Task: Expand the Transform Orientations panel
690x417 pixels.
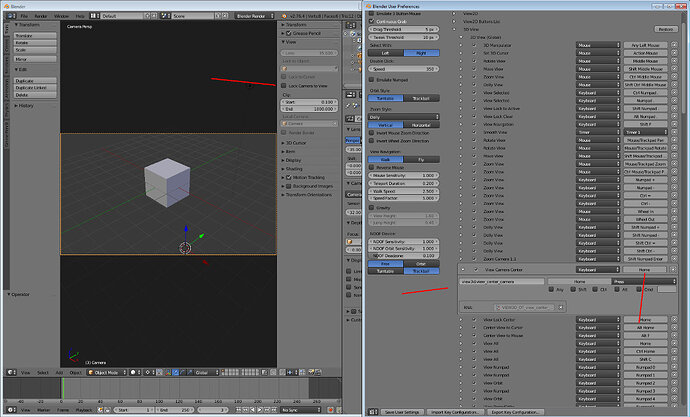Action: [308, 194]
